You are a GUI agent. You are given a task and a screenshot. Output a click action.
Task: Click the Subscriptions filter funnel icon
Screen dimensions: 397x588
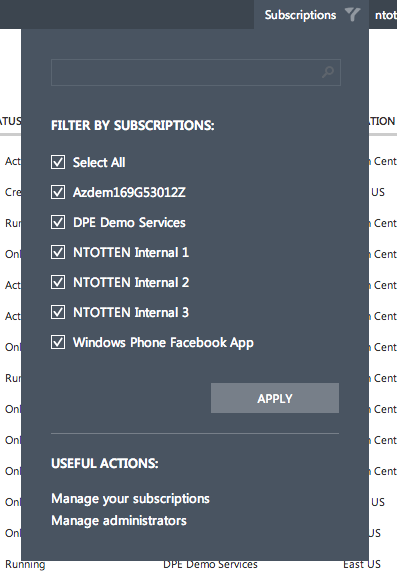click(x=352, y=15)
